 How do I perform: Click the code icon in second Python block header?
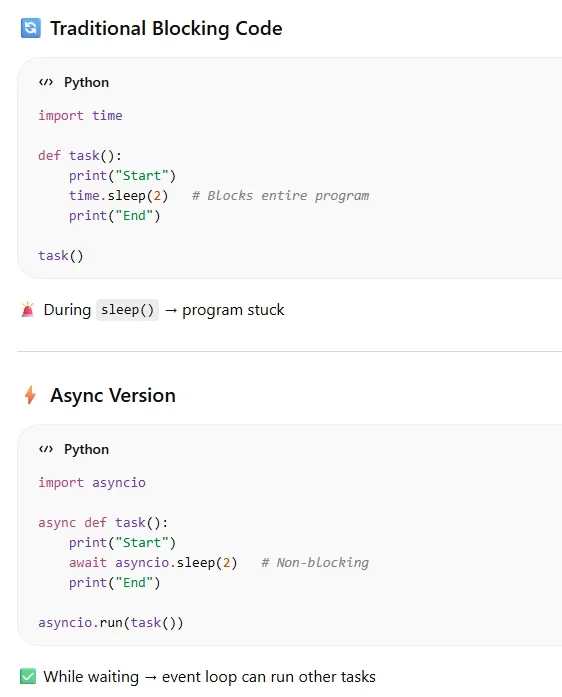pyautogui.click(x=46, y=449)
